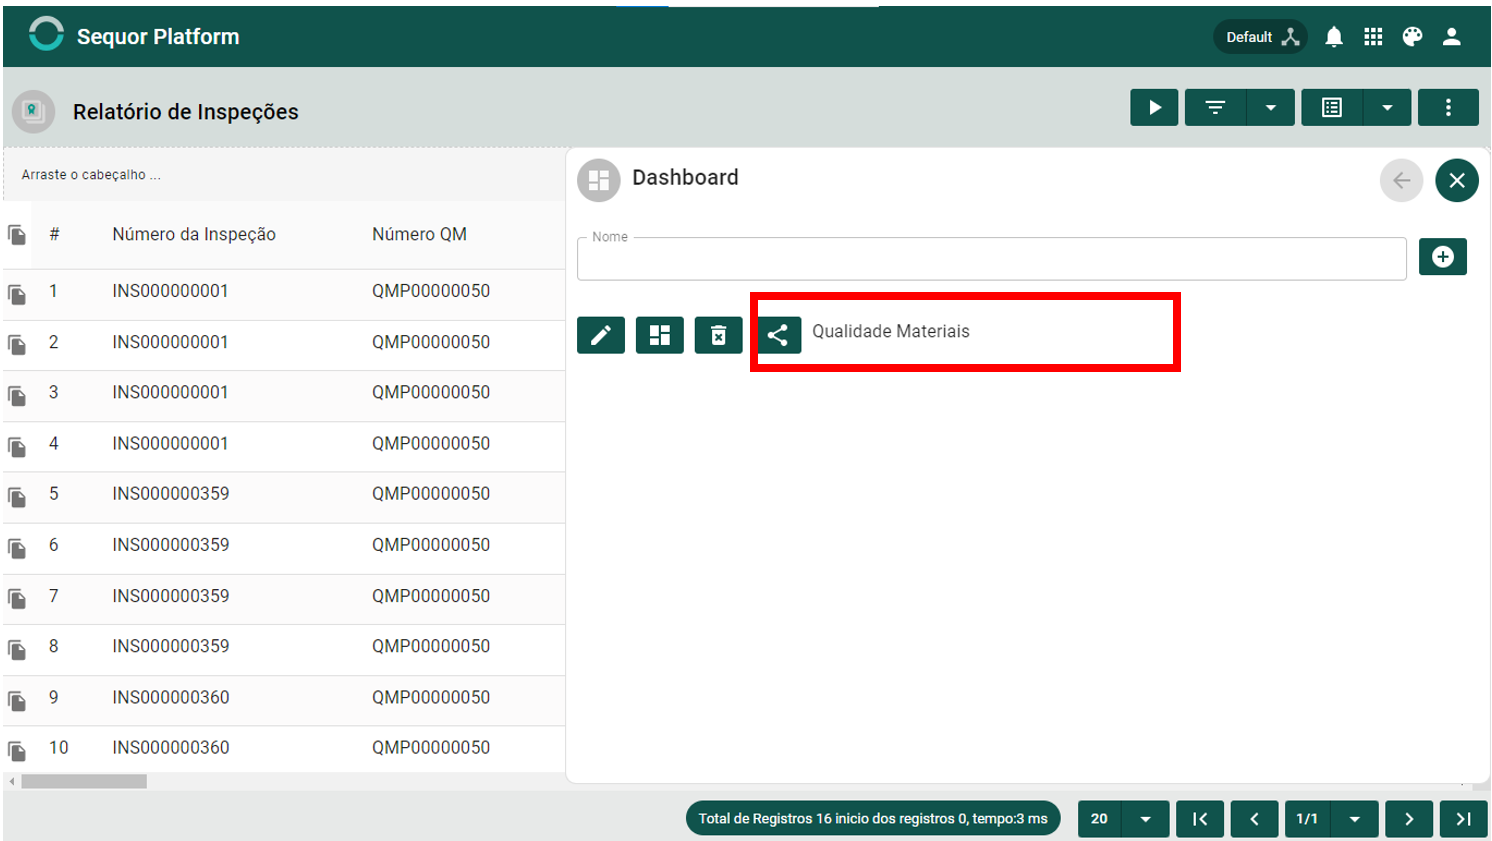Viewport: 1492px width, 841px height.
Task: Select INS000000359 in row 5
Action: (x=171, y=494)
